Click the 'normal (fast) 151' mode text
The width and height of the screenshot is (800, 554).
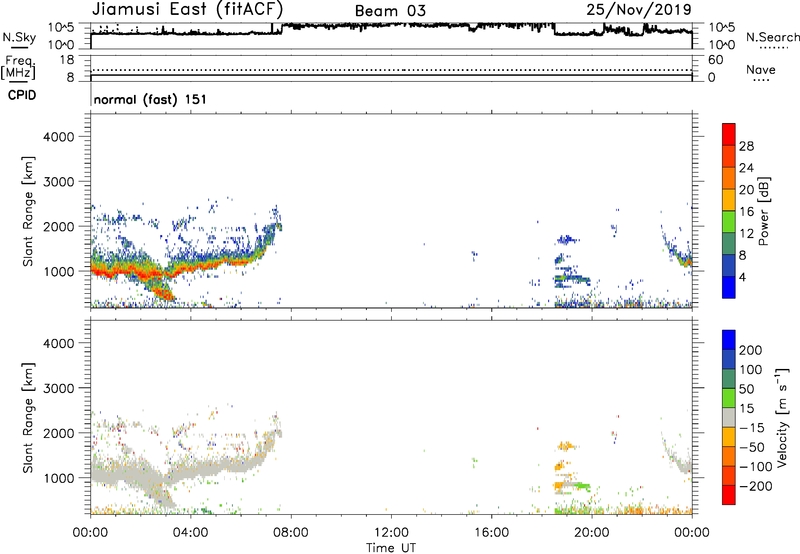[x=150, y=99]
